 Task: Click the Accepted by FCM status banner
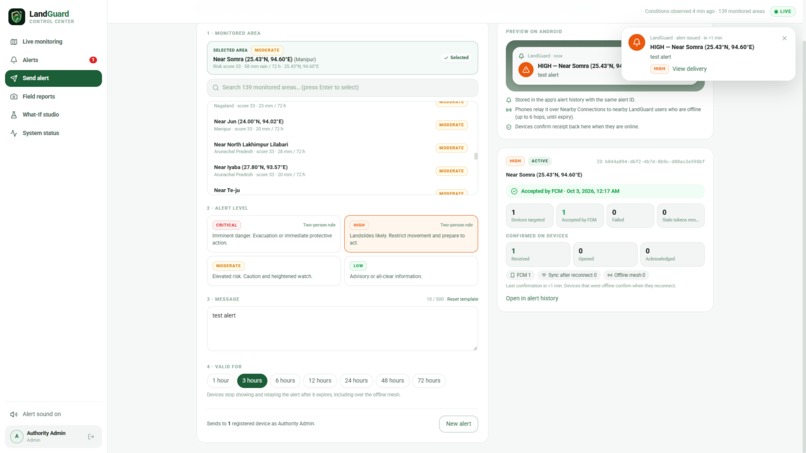605,191
